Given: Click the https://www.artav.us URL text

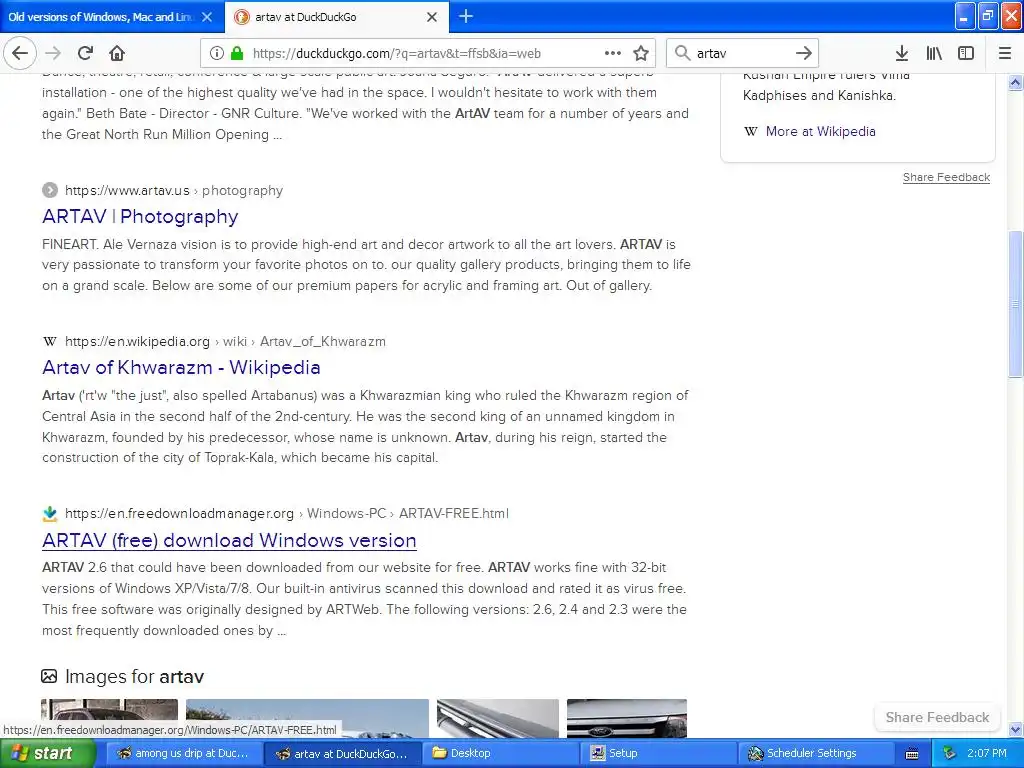Looking at the screenshot, I should (x=127, y=191).
